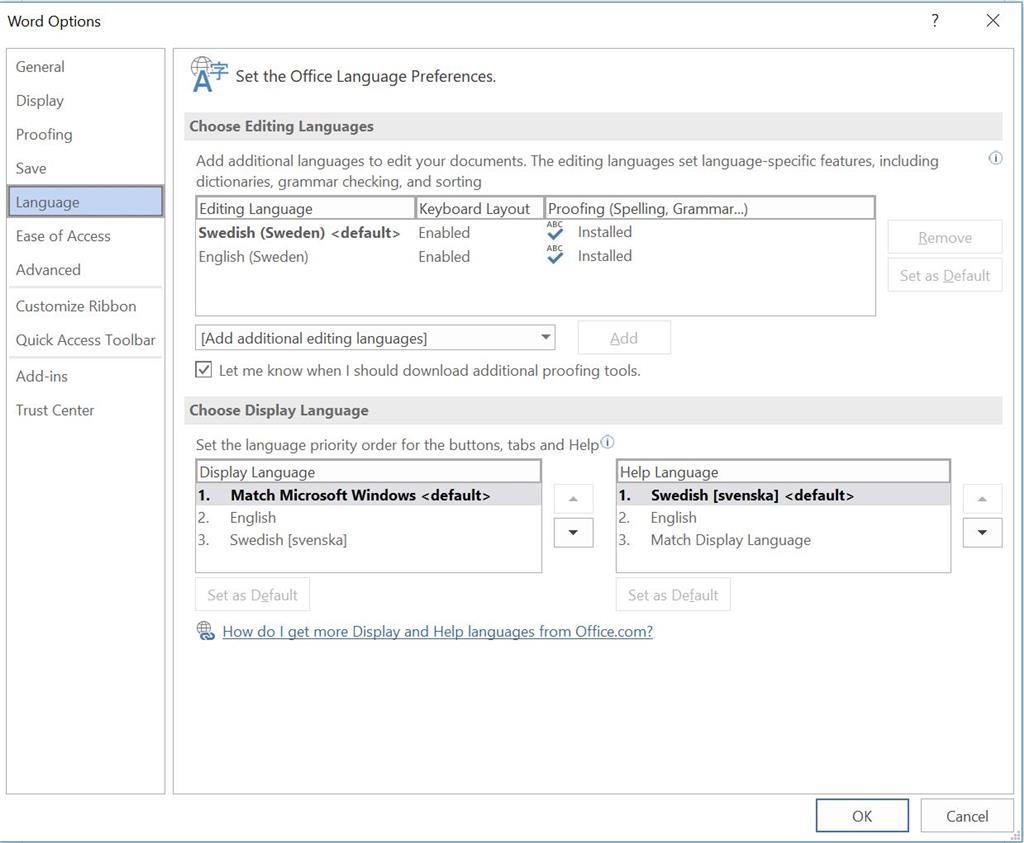Select 'Match Display Language' in Help Language list

point(783,539)
